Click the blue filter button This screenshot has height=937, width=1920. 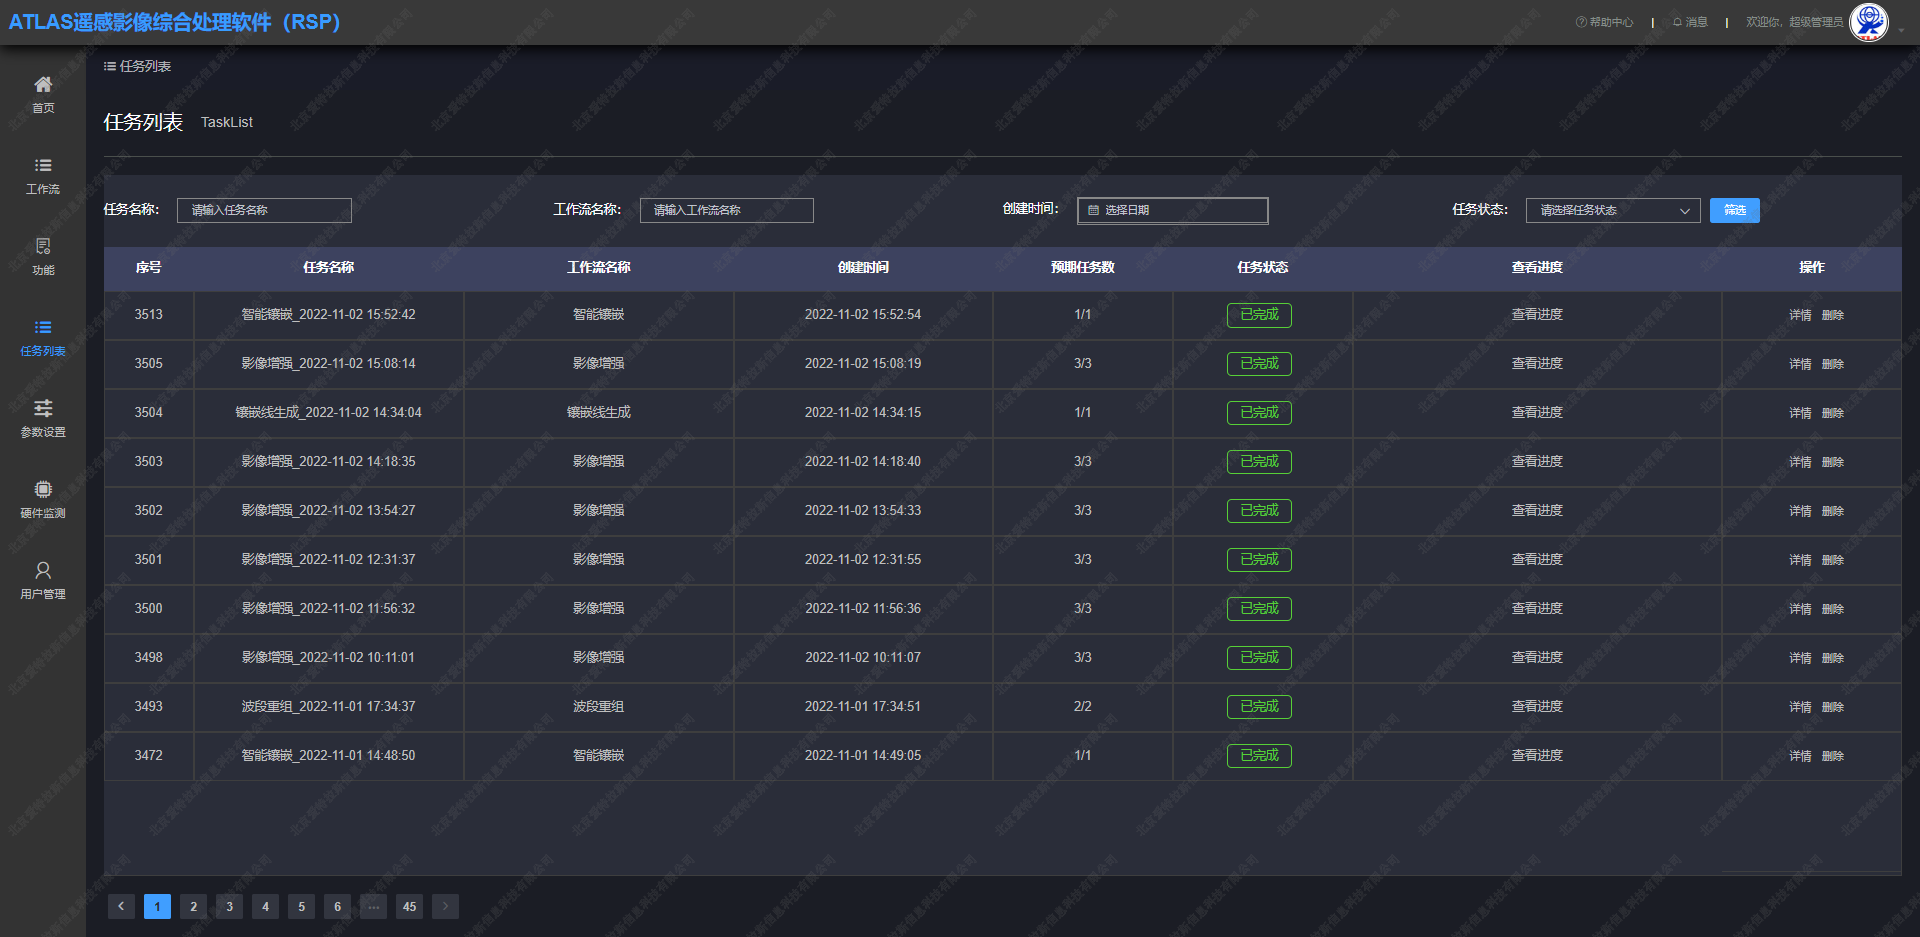tap(1734, 211)
